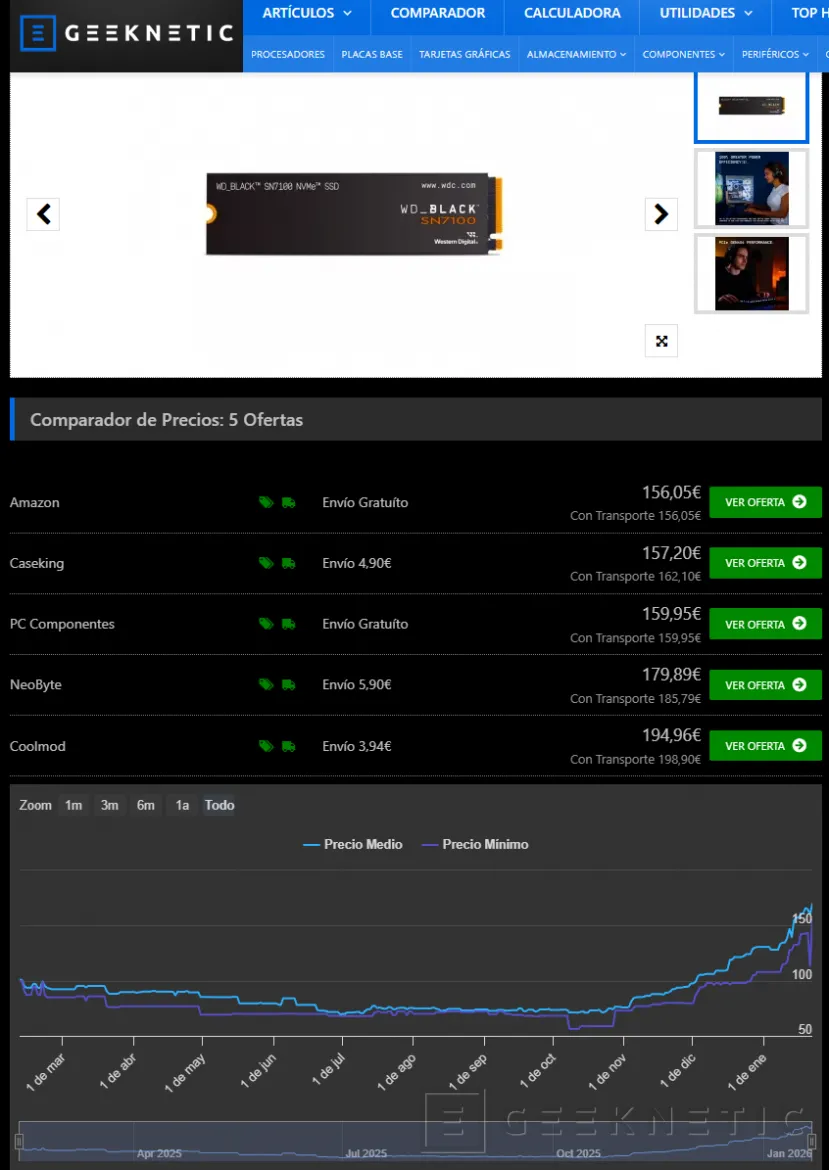Toggle the Precio Medio chart series
The height and width of the screenshot is (1170, 829).
[353, 845]
